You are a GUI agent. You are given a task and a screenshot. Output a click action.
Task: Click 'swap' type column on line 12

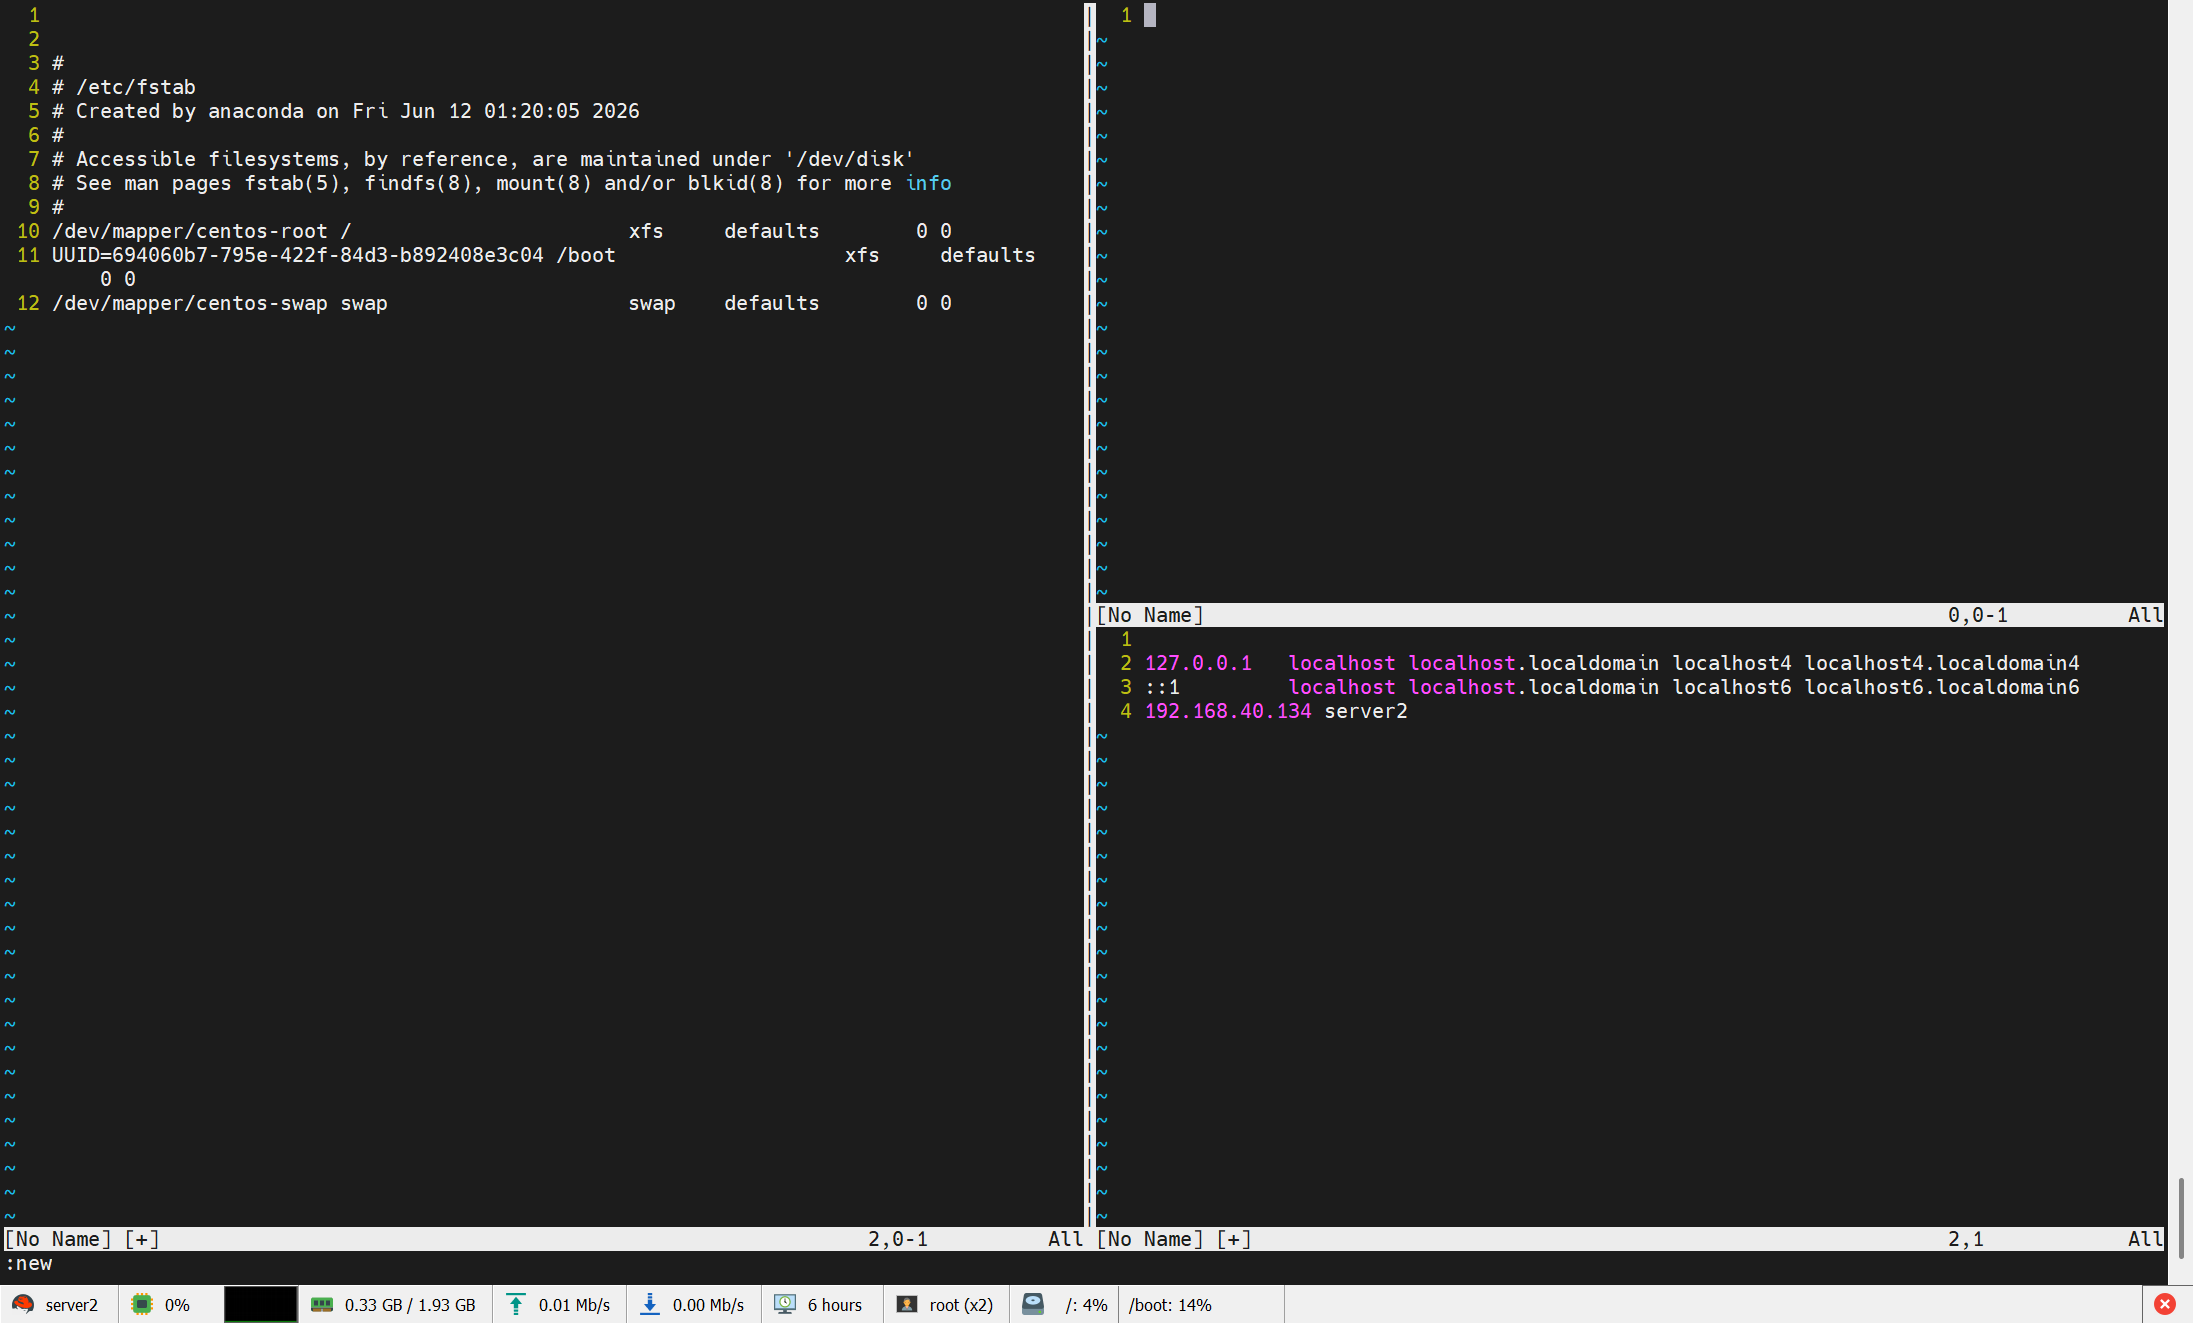click(x=652, y=303)
